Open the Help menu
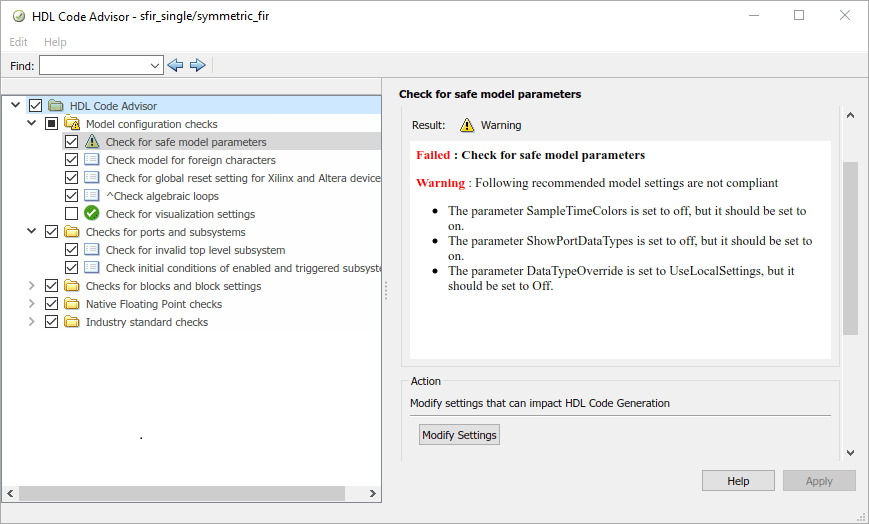Image resolution: width=869 pixels, height=524 pixels. 55,42
